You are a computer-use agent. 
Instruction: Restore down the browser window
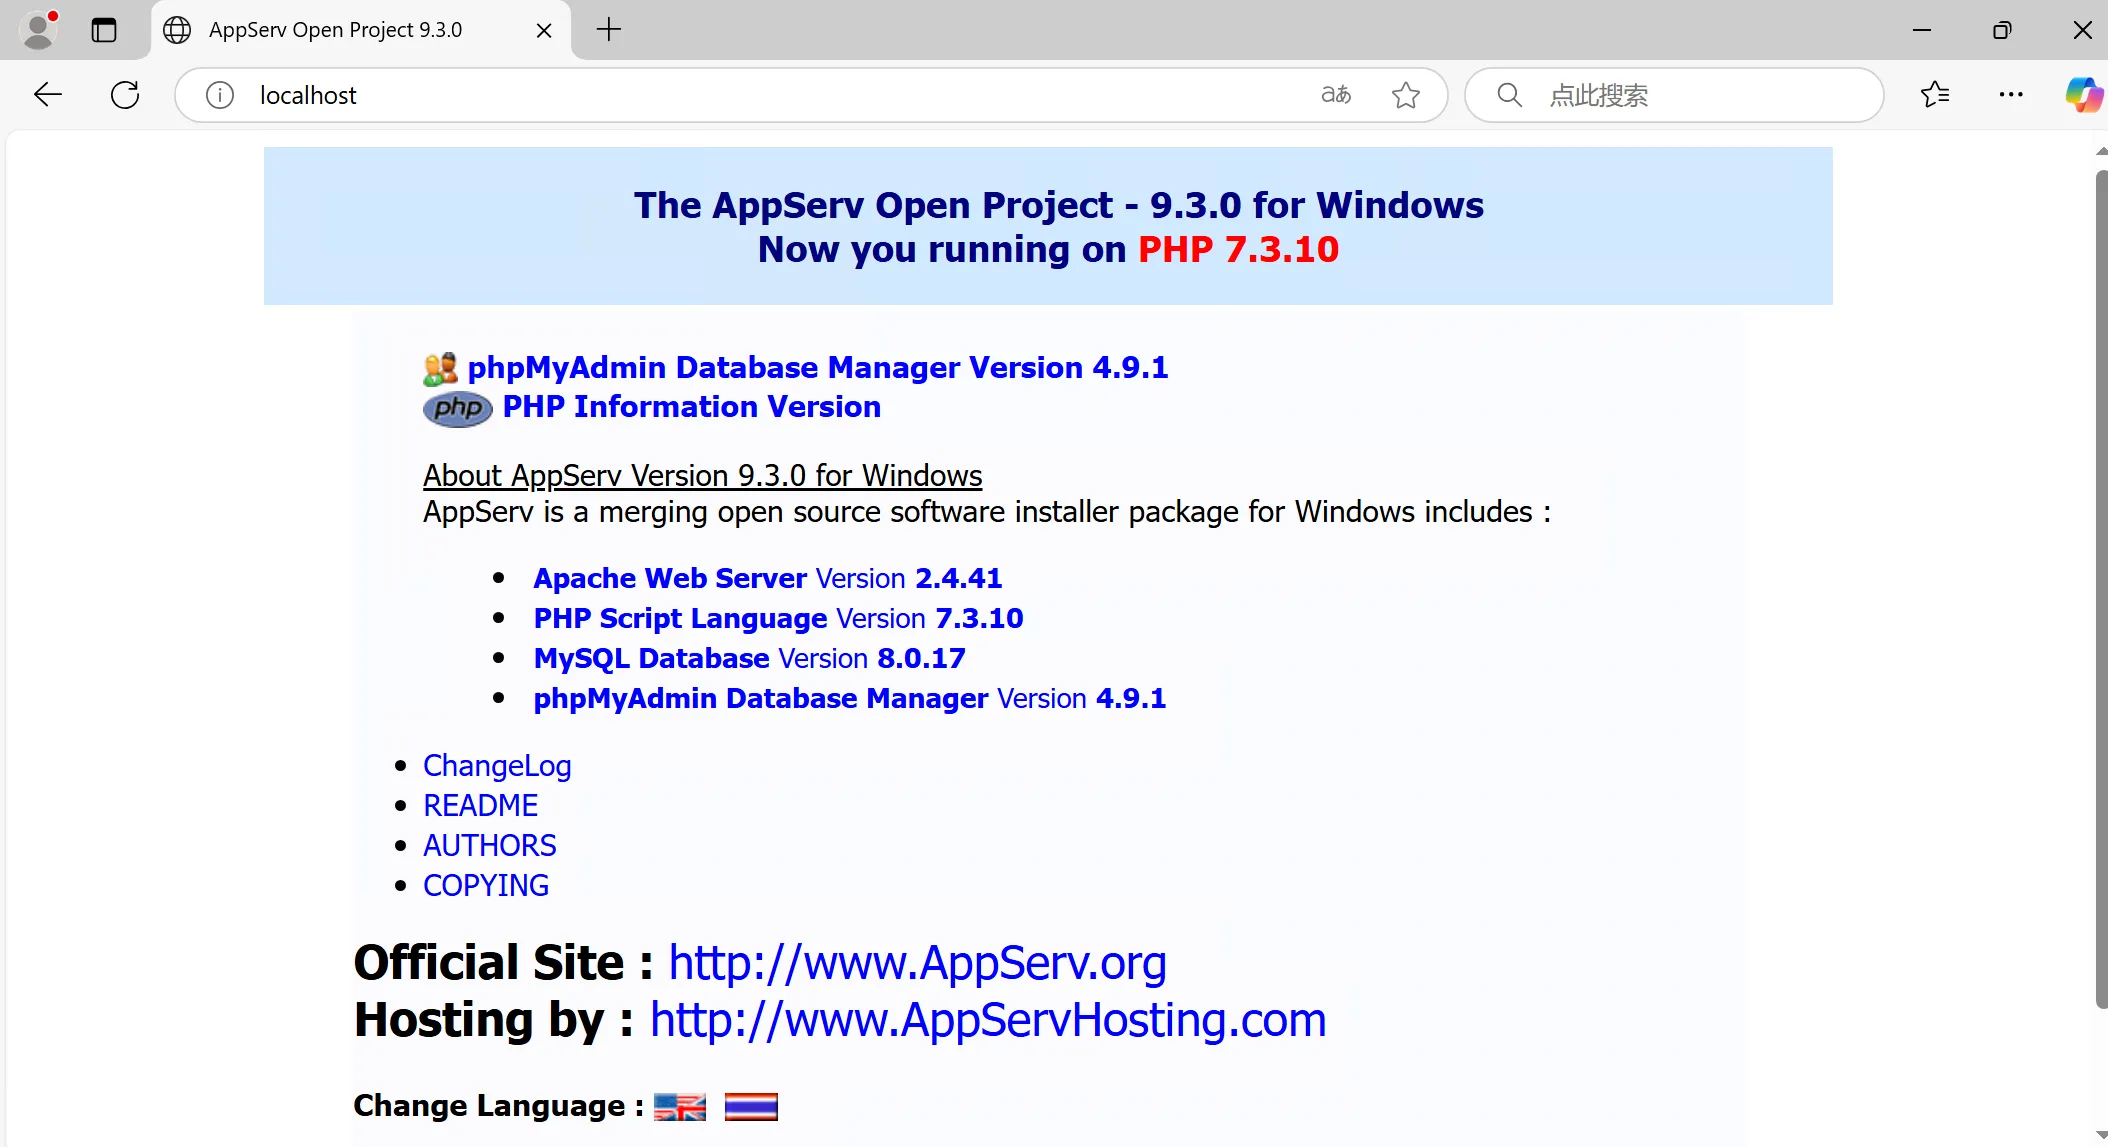tap(2002, 30)
